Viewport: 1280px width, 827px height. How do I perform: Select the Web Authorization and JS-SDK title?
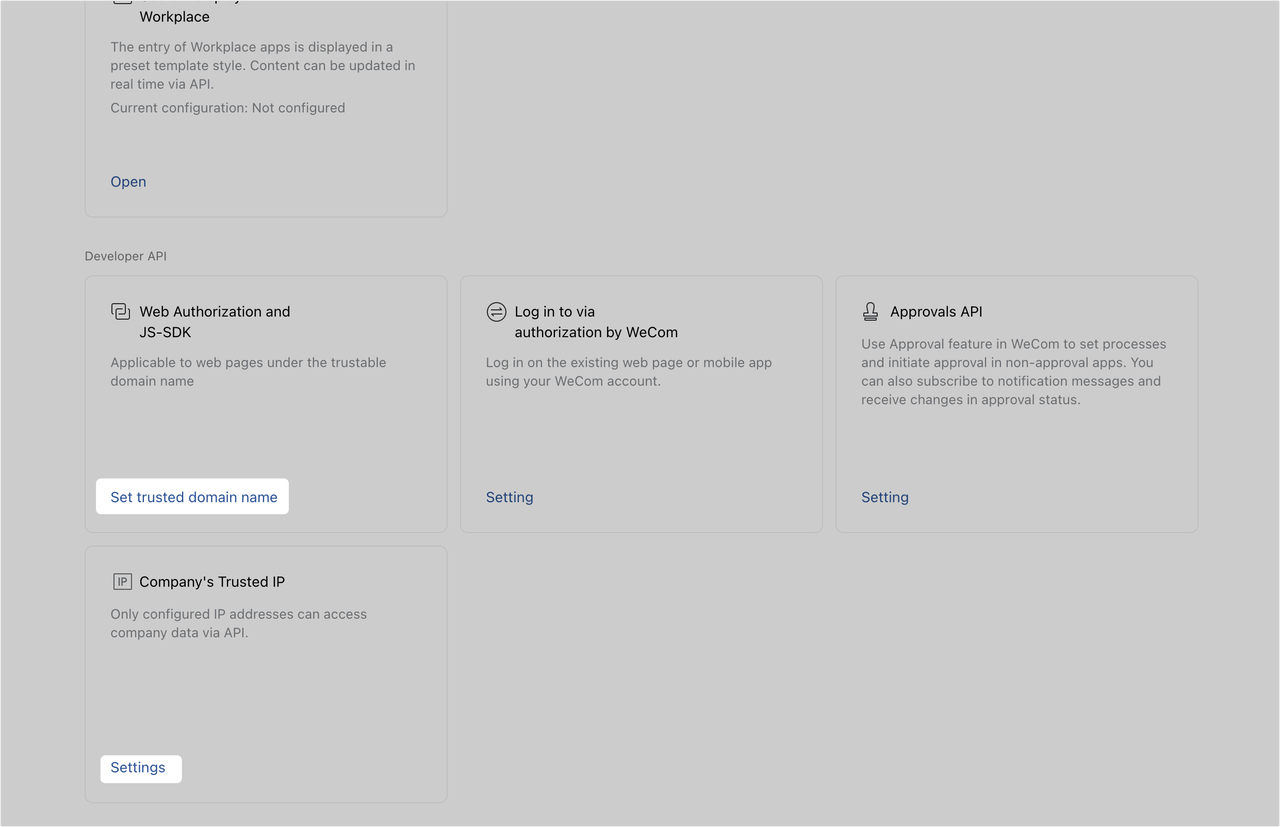pos(214,321)
